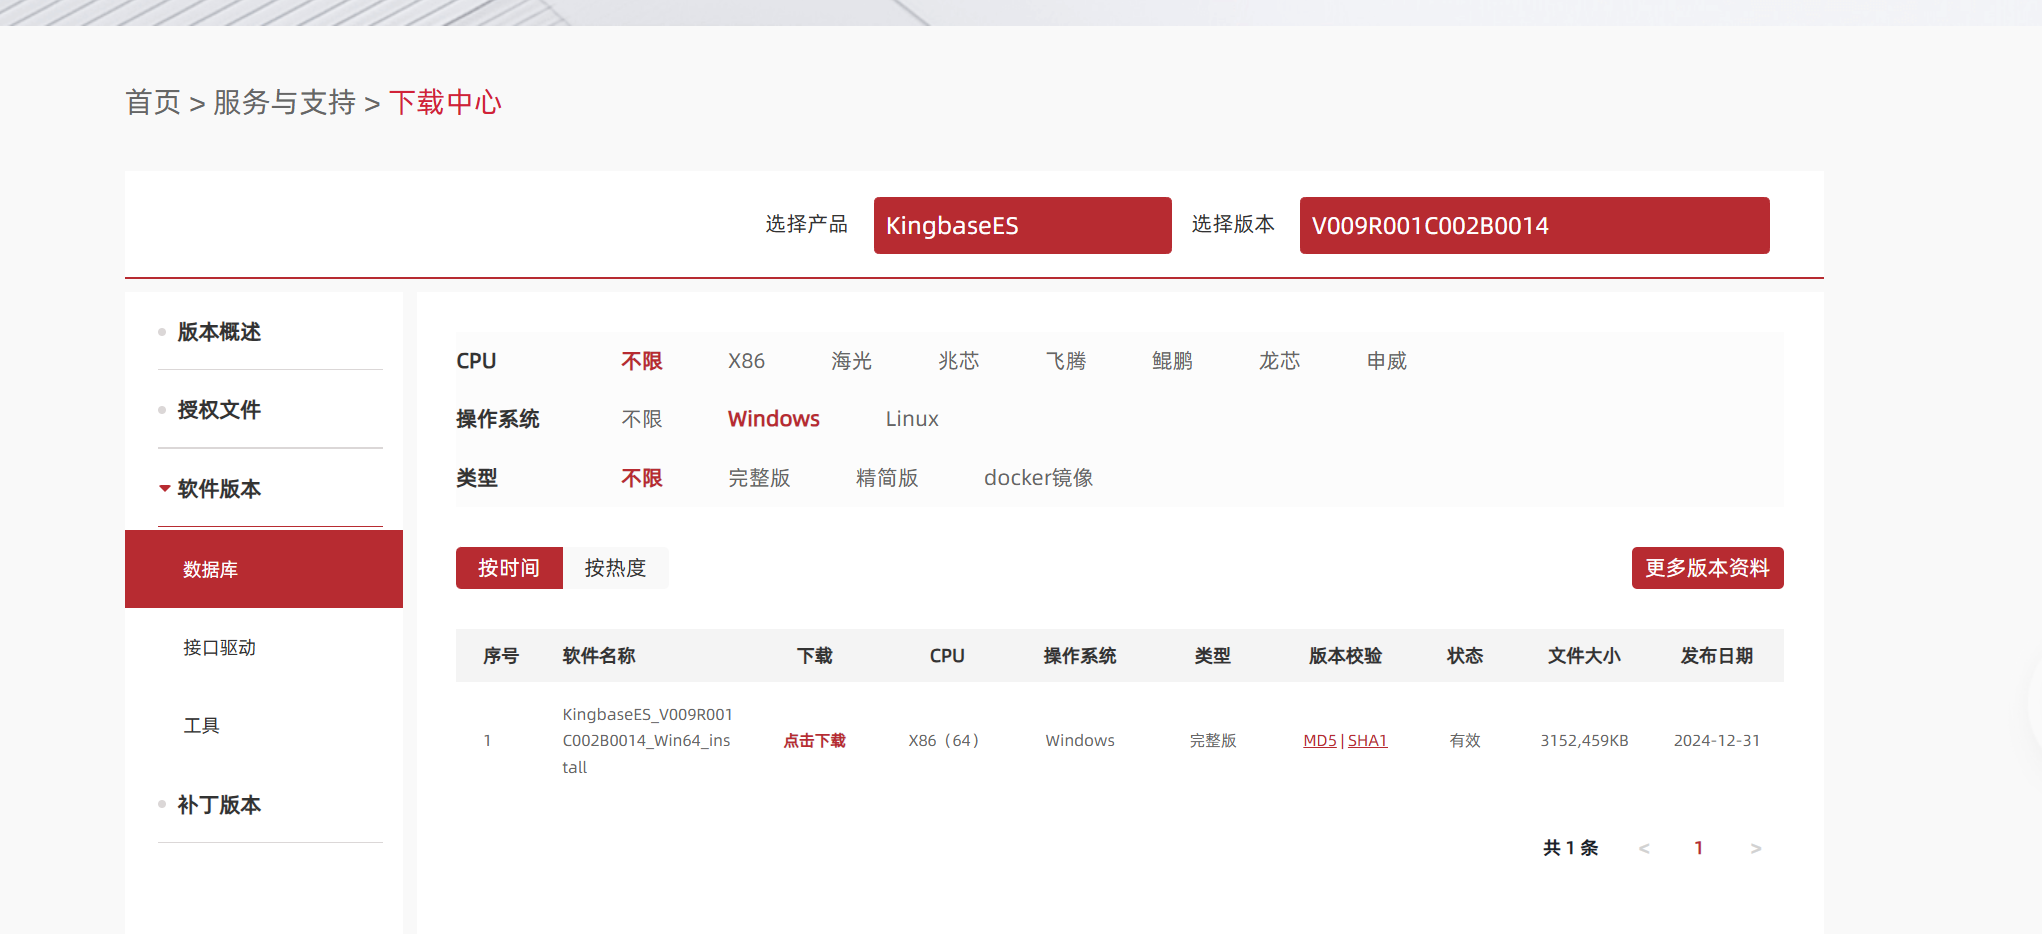Viewport: 2042px width, 934px height.
Task: Click the 软件名称 column header
Action: pyautogui.click(x=599, y=656)
